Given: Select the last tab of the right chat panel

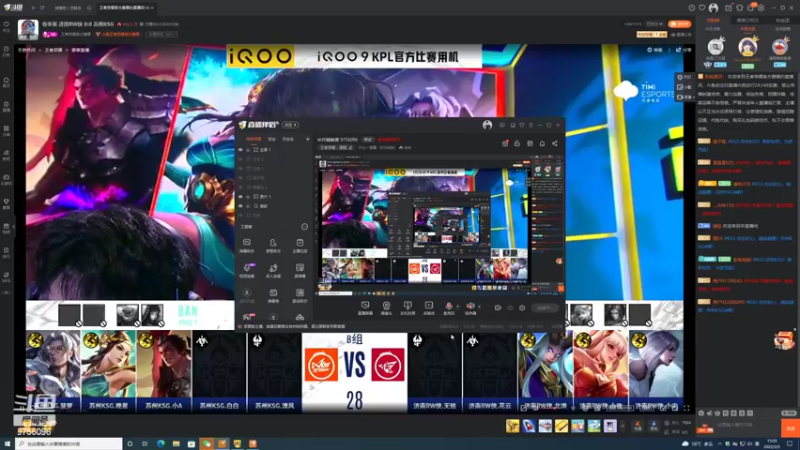Looking at the screenshot, I should click(782, 20).
